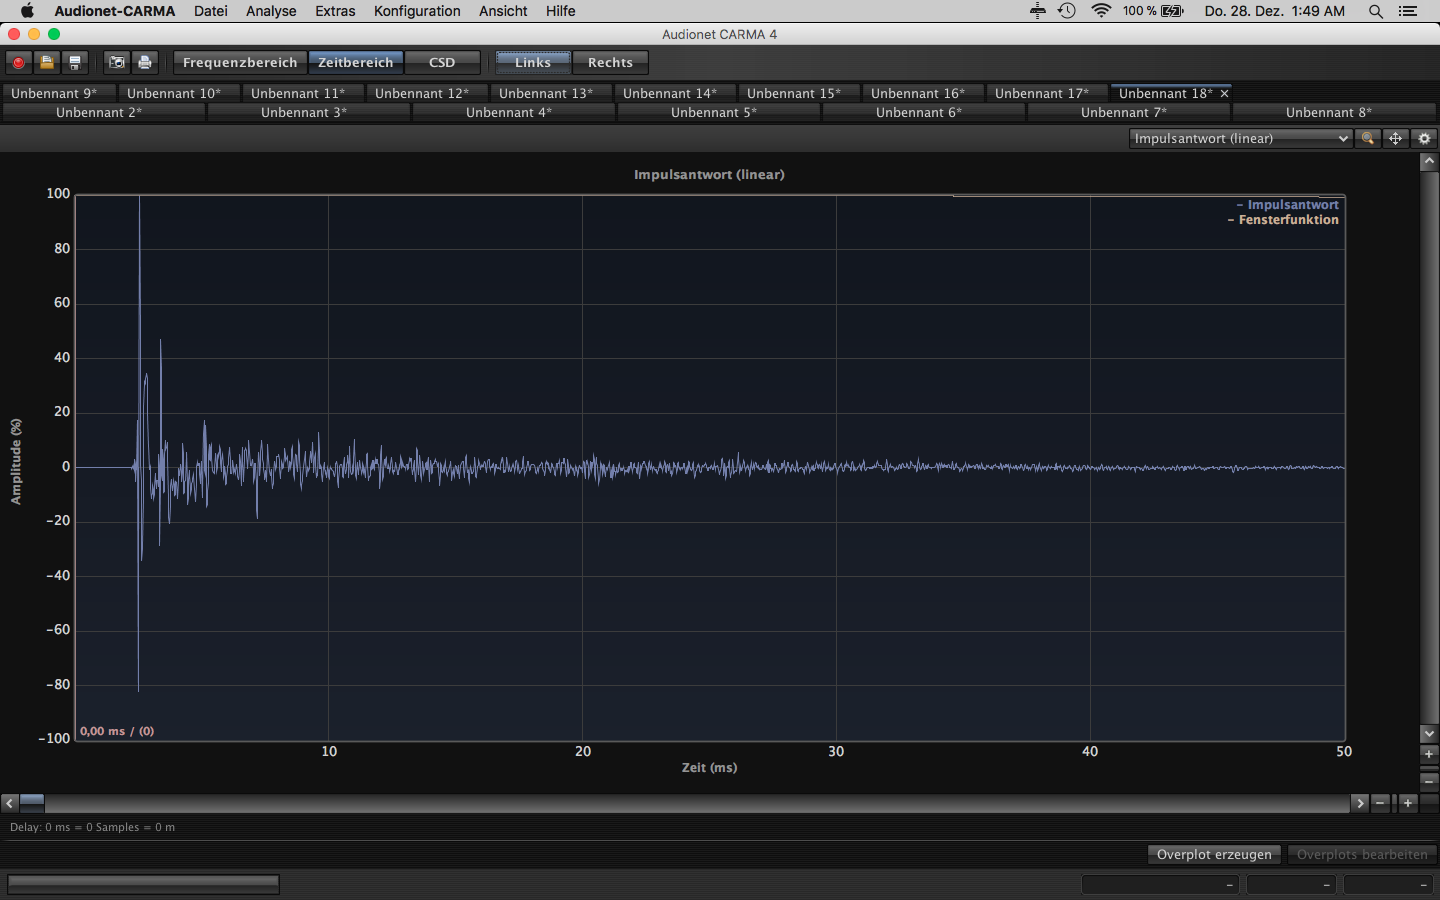Click the red record measurement button
The width and height of the screenshot is (1440, 900).
pos(18,62)
